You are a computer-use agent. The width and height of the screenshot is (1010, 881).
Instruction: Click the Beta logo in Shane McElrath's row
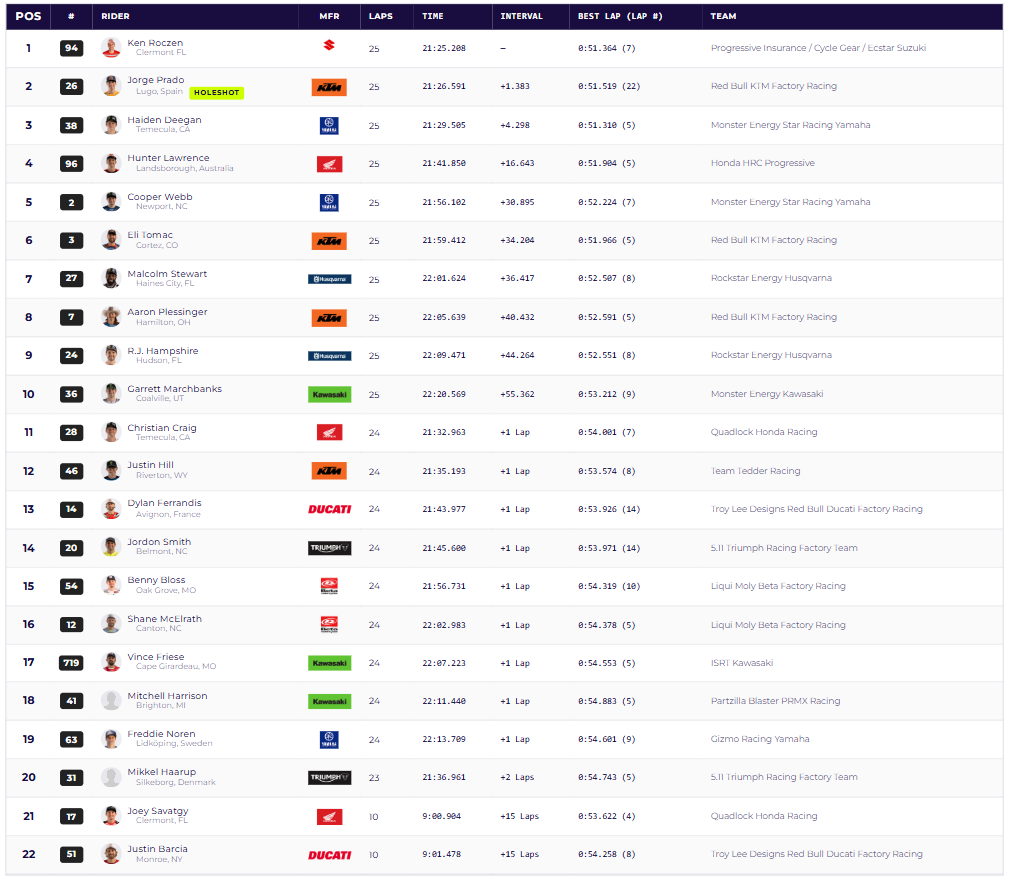[x=329, y=625]
